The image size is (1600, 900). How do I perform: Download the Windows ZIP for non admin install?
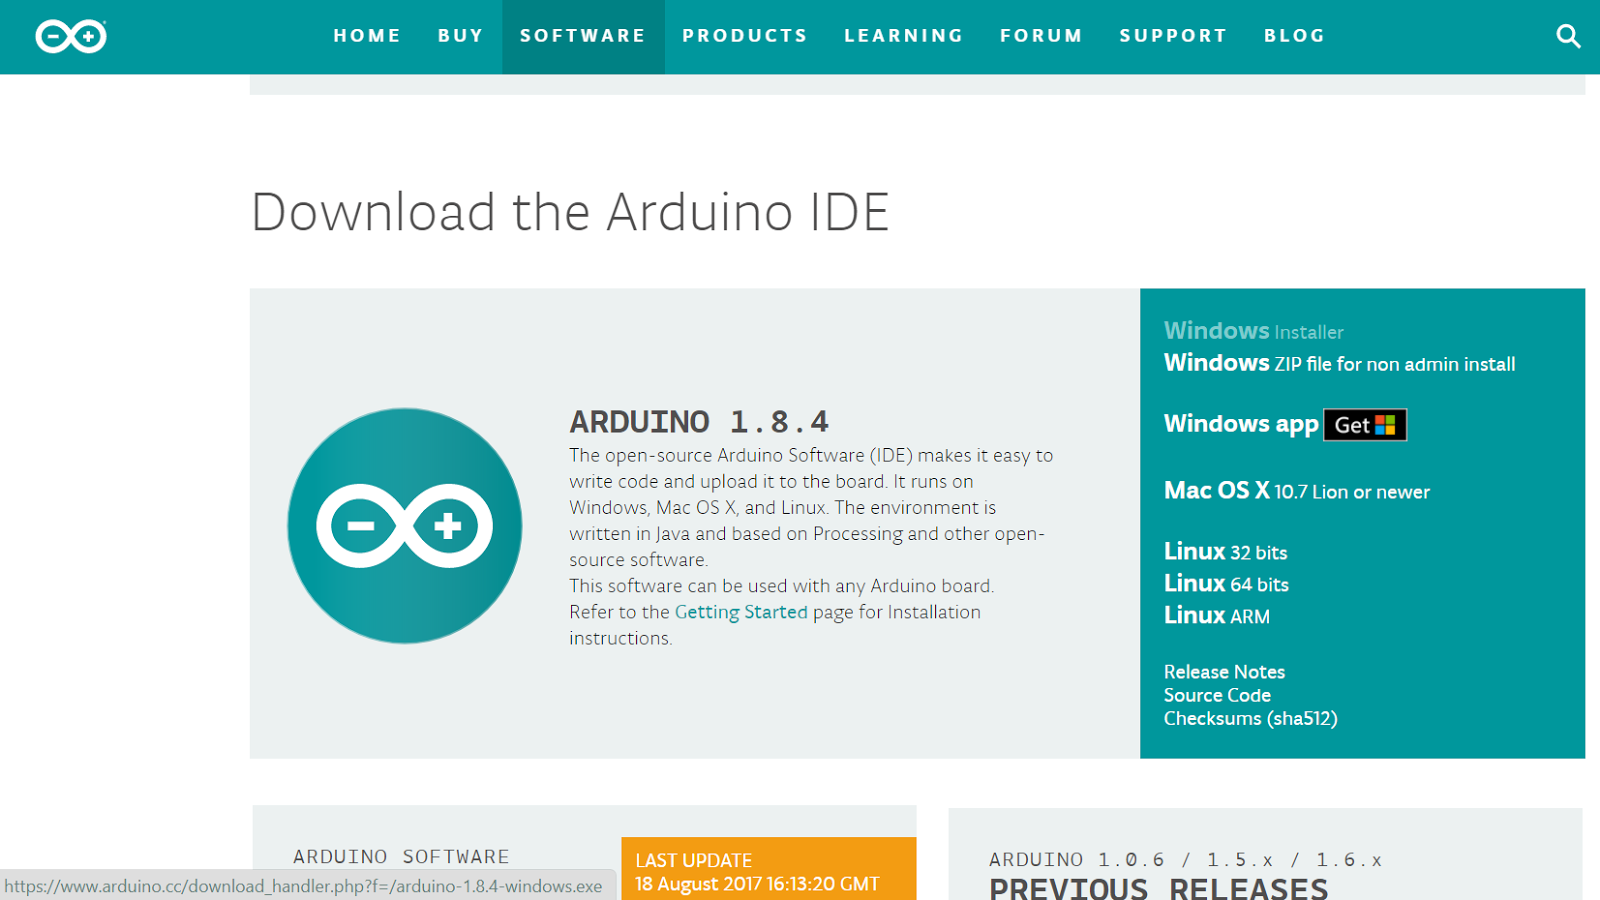point(1339,364)
